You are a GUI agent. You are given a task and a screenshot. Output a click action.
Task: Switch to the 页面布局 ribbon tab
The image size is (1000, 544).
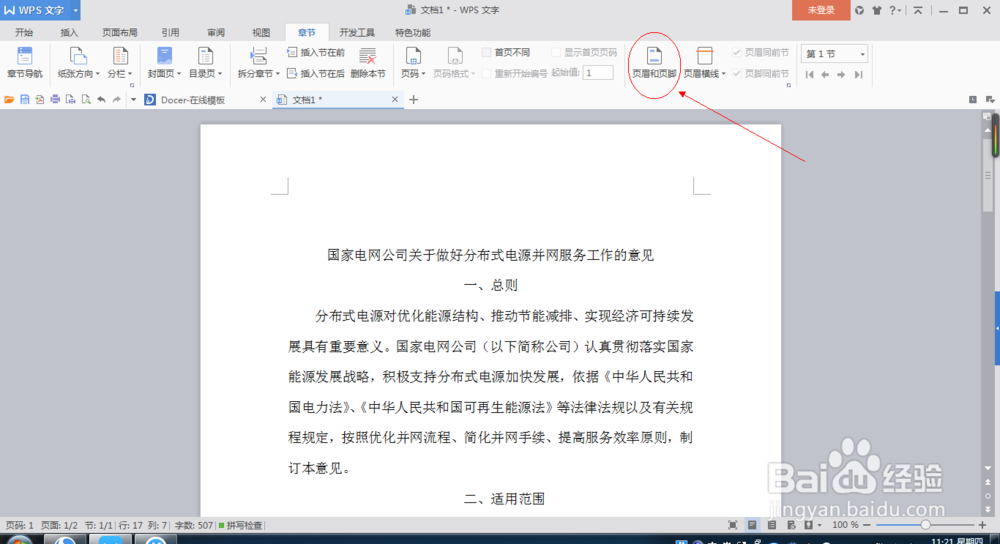pos(120,33)
